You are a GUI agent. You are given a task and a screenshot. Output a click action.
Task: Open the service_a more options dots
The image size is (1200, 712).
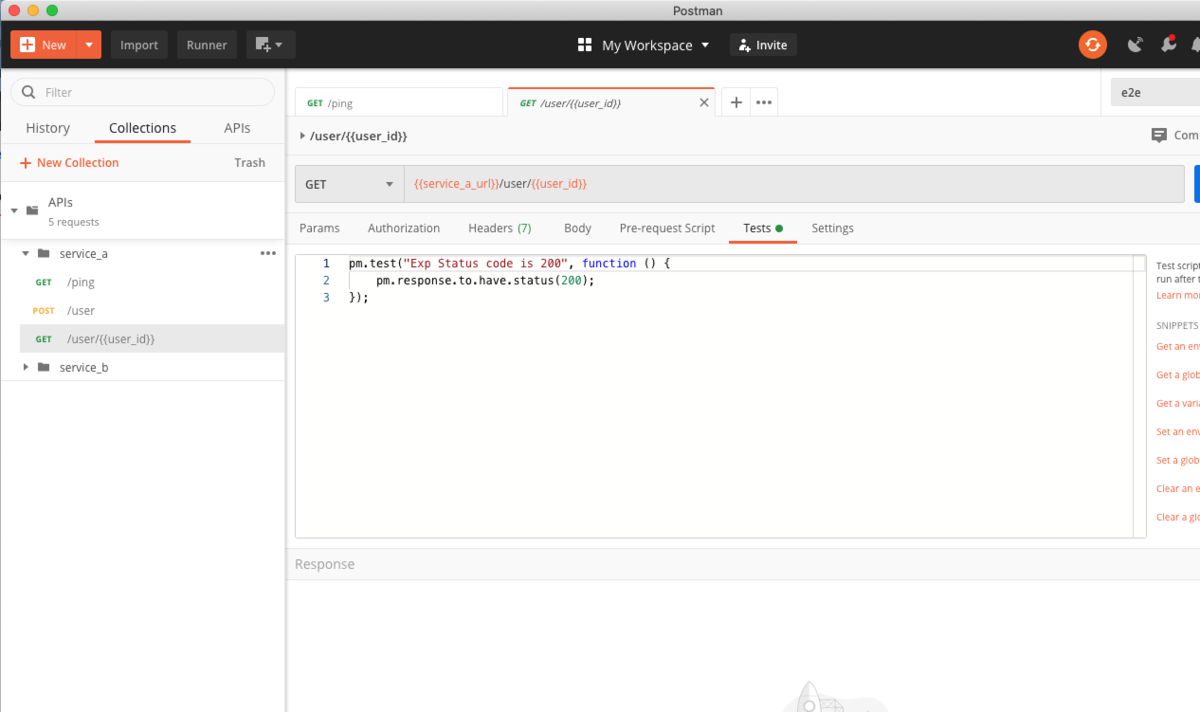pos(268,254)
